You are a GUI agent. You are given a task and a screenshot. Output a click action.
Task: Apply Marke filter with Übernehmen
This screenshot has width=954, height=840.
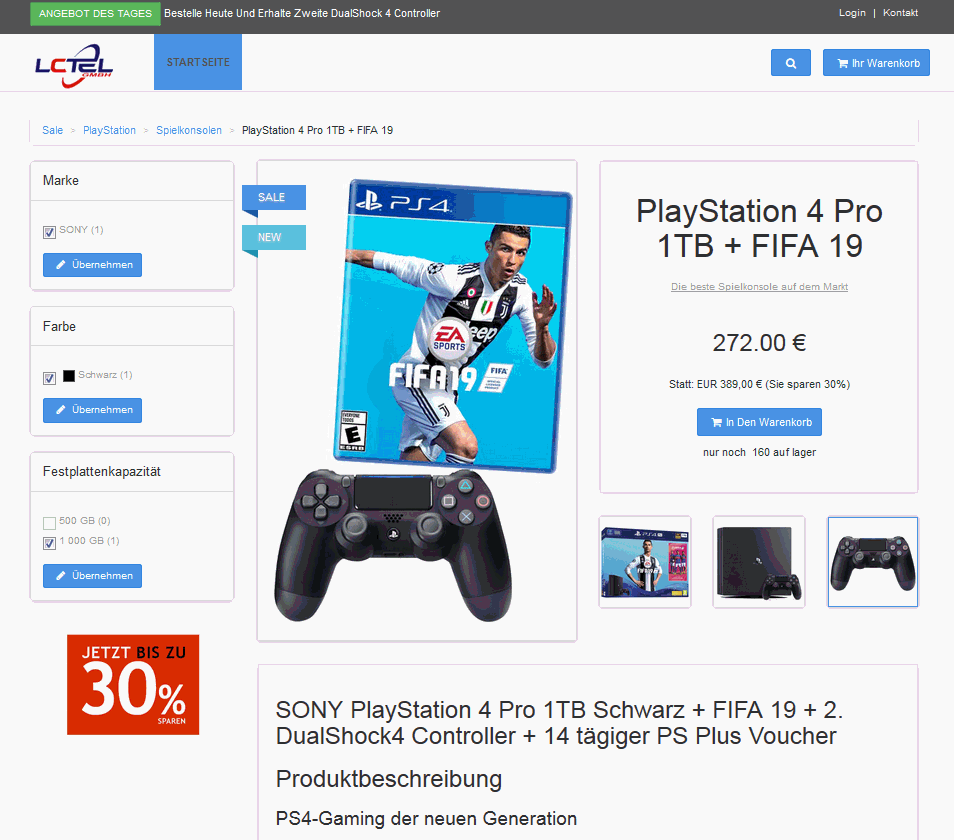(92, 265)
